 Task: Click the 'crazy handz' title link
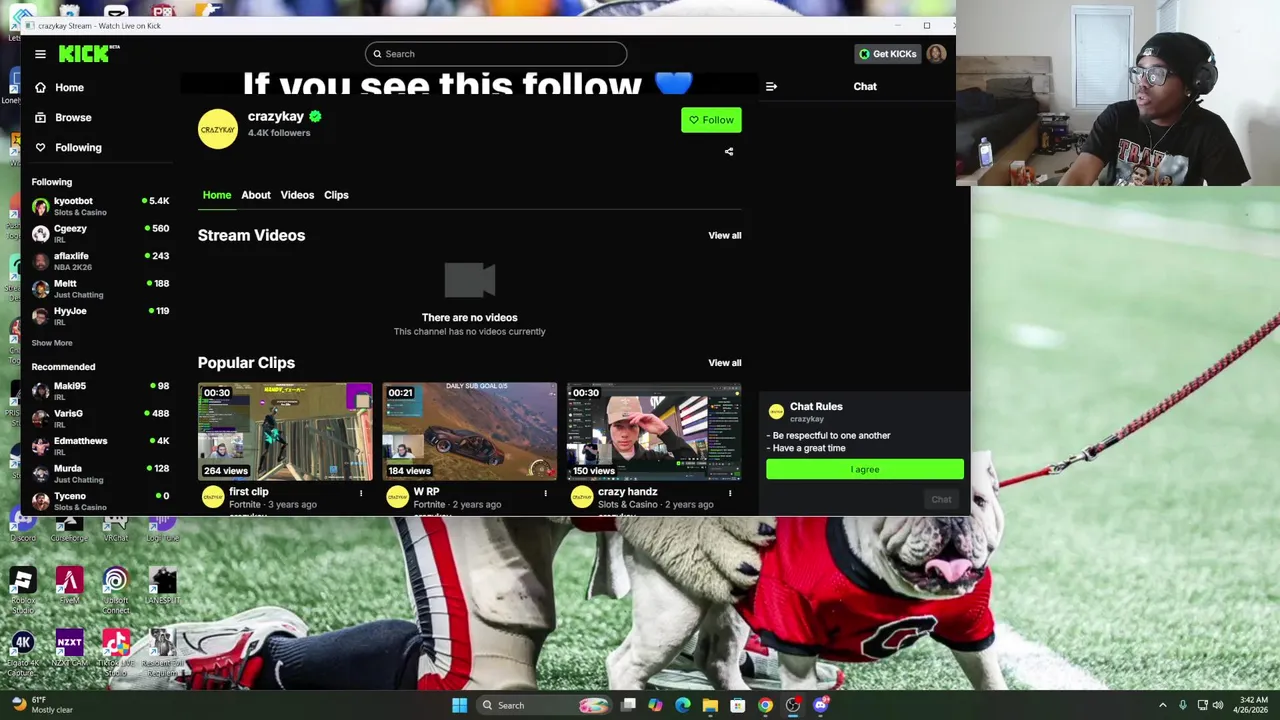[x=627, y=492]
